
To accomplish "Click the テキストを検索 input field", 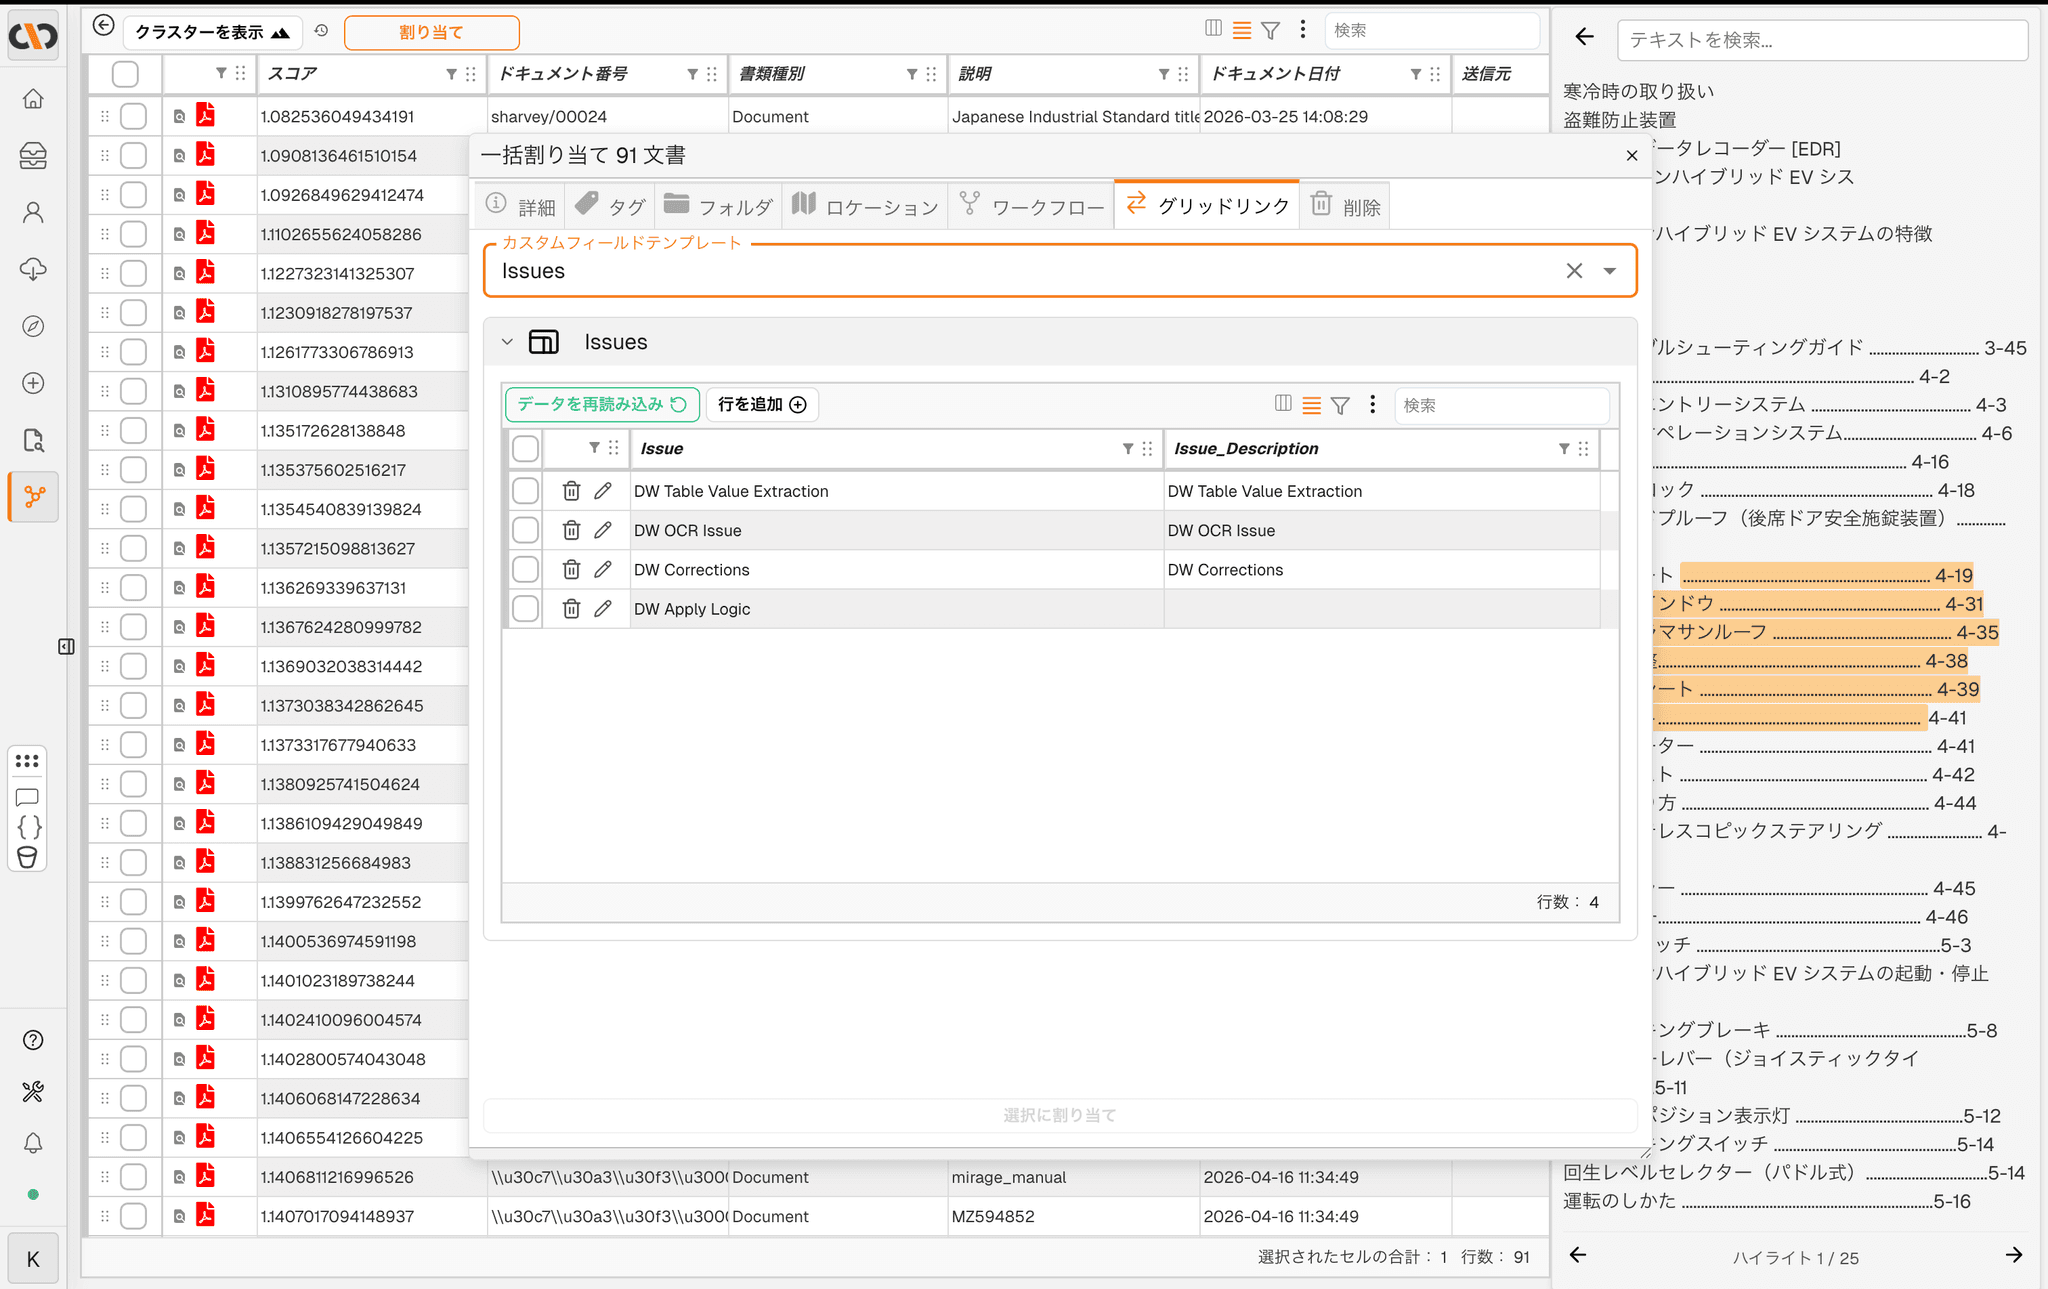I will pos(1821,40).
